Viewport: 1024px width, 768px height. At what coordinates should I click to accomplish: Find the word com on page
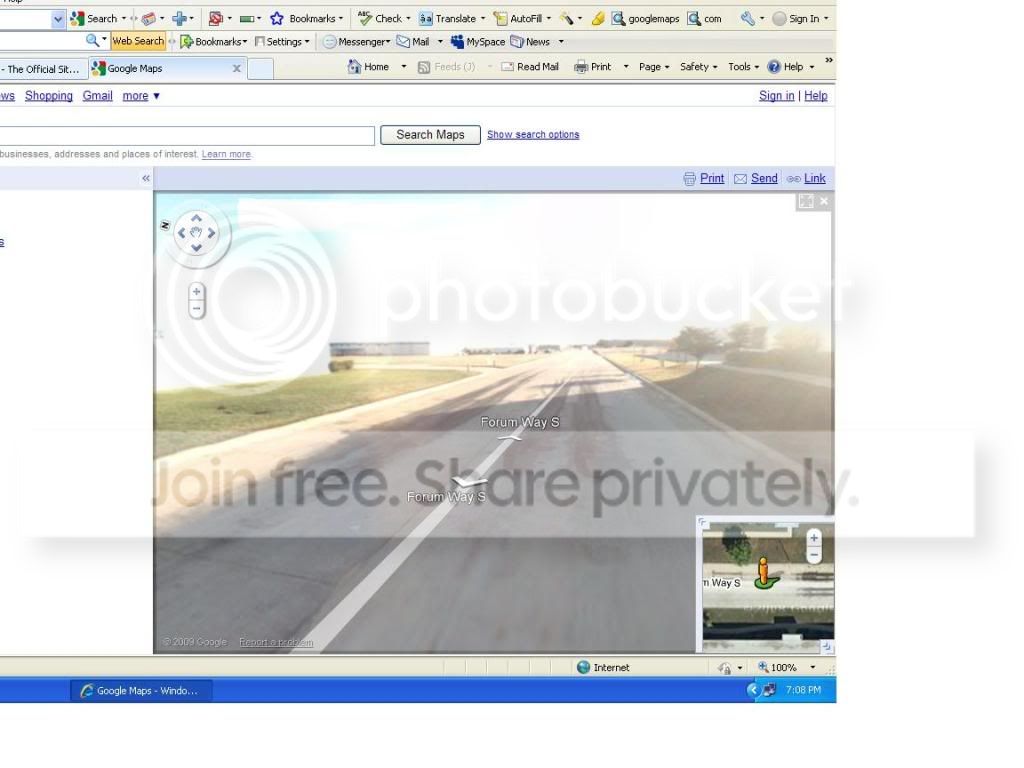[705, 19]
